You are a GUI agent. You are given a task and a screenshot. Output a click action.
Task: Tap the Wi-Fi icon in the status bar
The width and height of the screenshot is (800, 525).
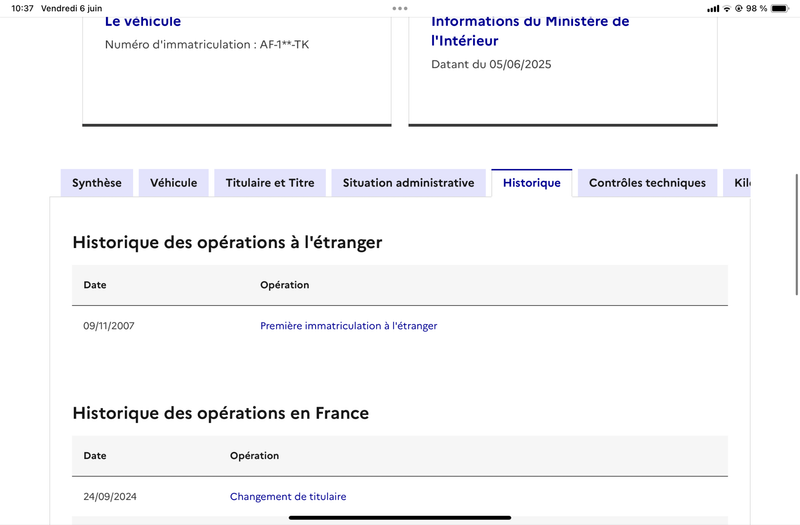point(727,8)
